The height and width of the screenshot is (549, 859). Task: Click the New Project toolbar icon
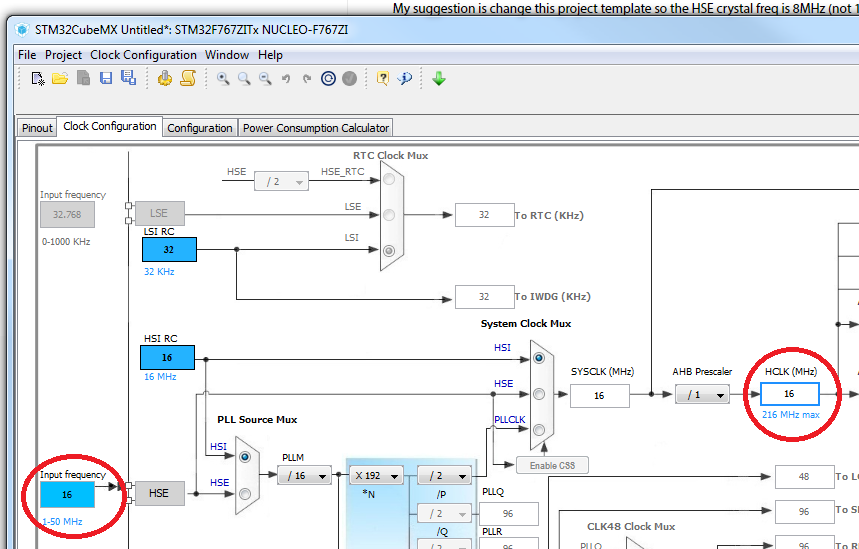37,79
